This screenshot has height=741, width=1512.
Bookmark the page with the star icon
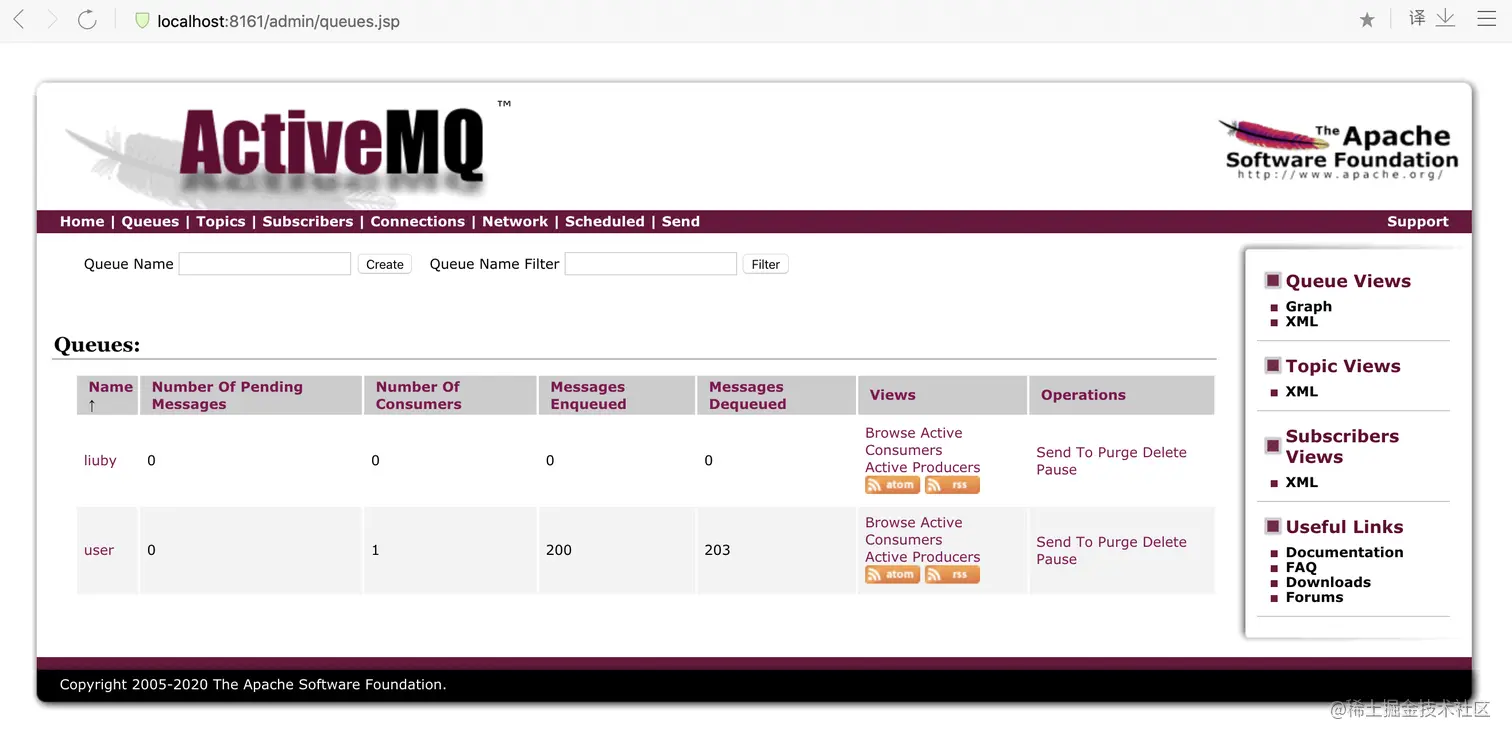coord(1367,20)
